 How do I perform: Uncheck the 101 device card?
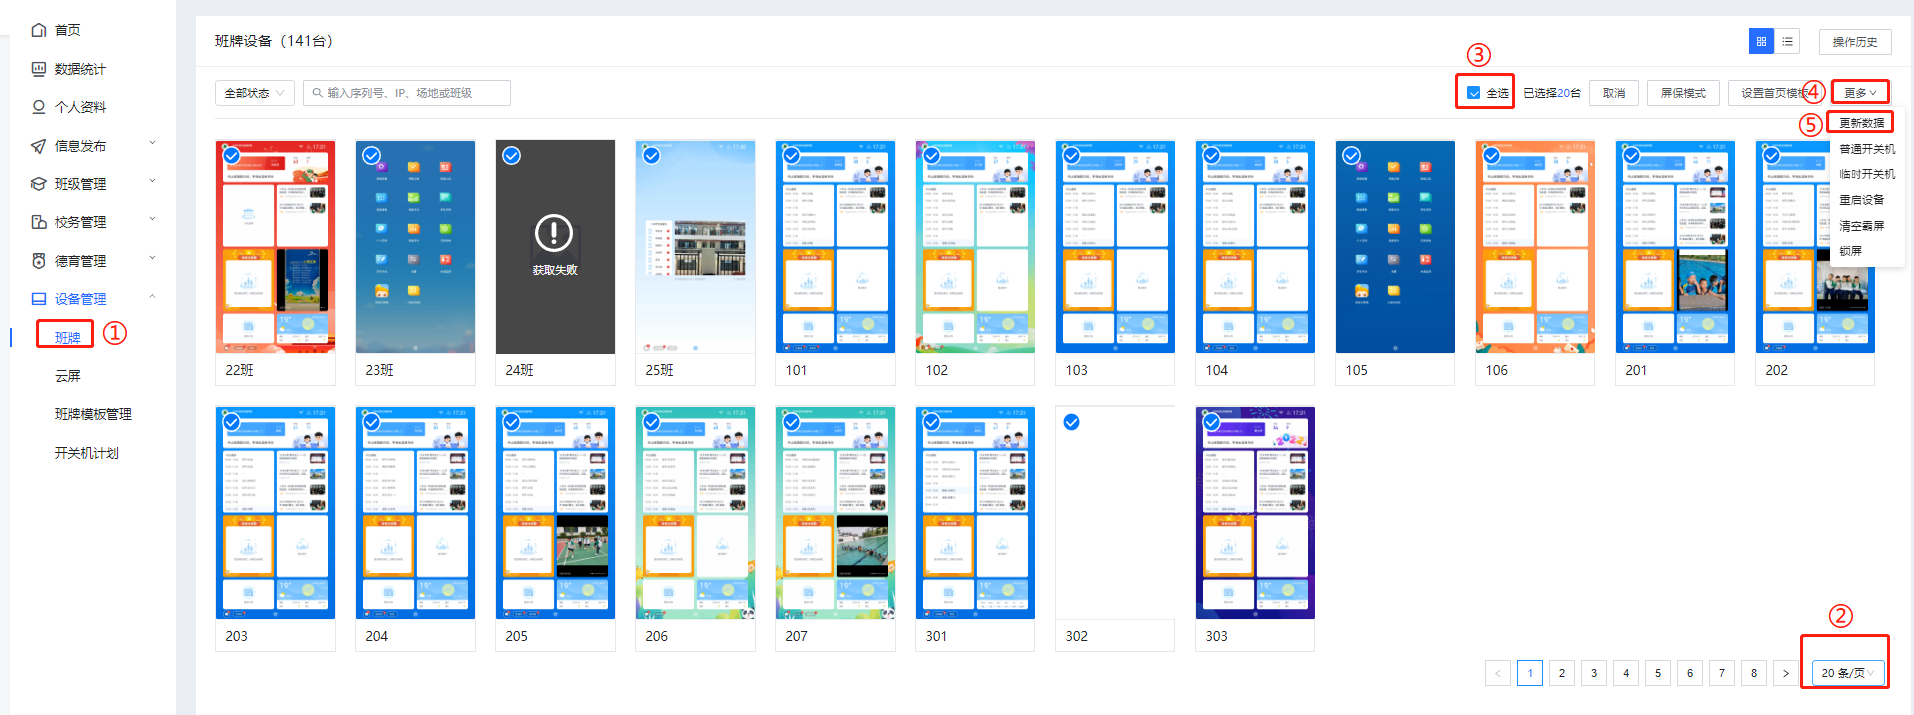pyautogui.click(x=791, y=156)
